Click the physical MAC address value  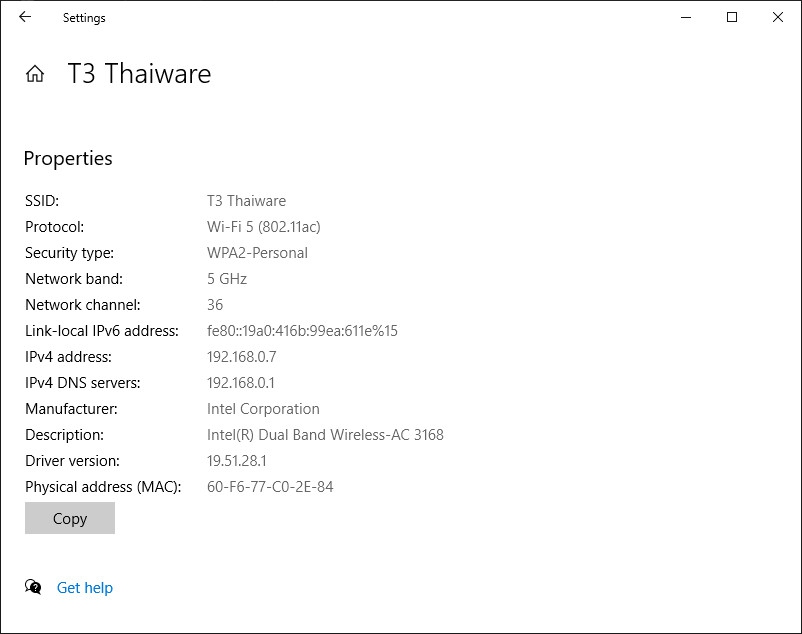tap(270, 487)
